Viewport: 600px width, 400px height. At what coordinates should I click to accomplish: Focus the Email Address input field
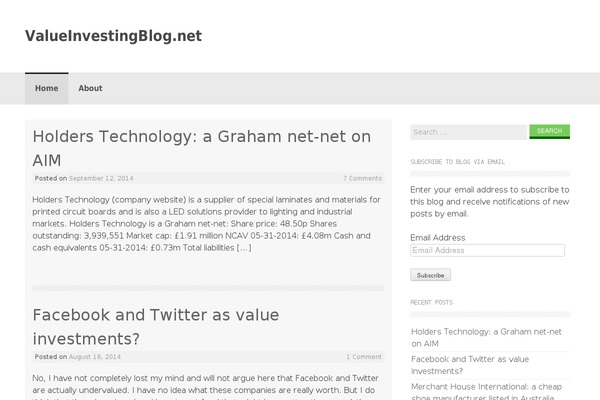(488, 250)
